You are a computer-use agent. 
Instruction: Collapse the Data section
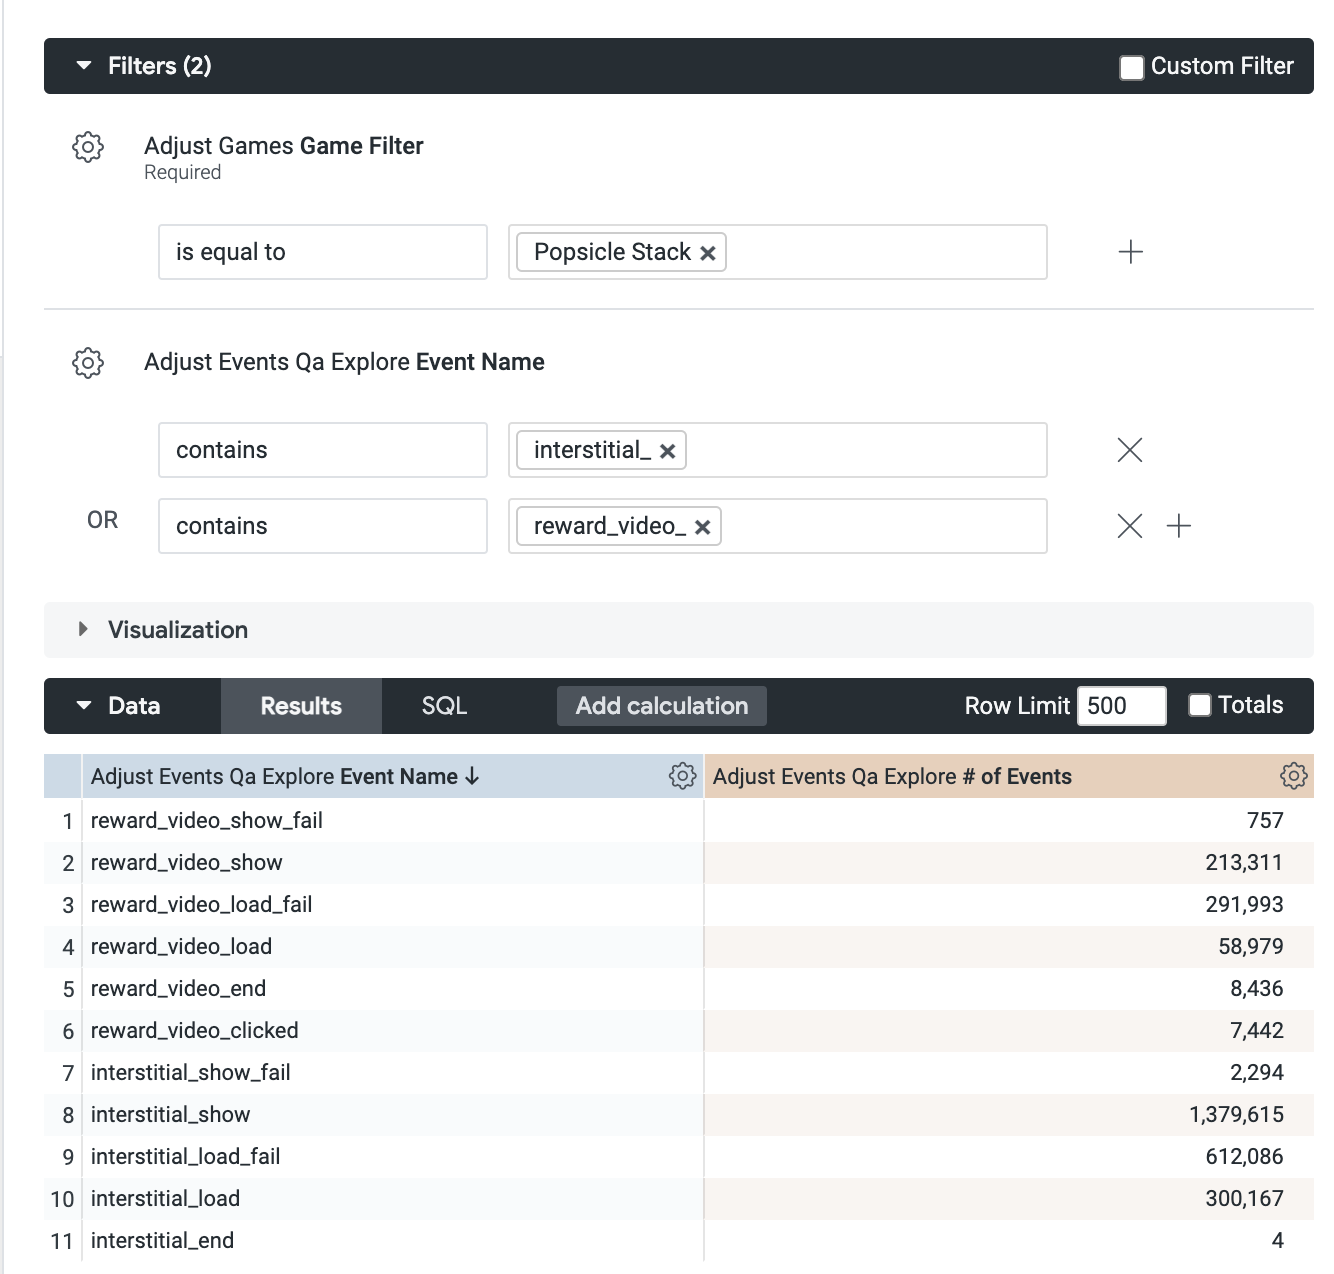[x=84, y=706]
